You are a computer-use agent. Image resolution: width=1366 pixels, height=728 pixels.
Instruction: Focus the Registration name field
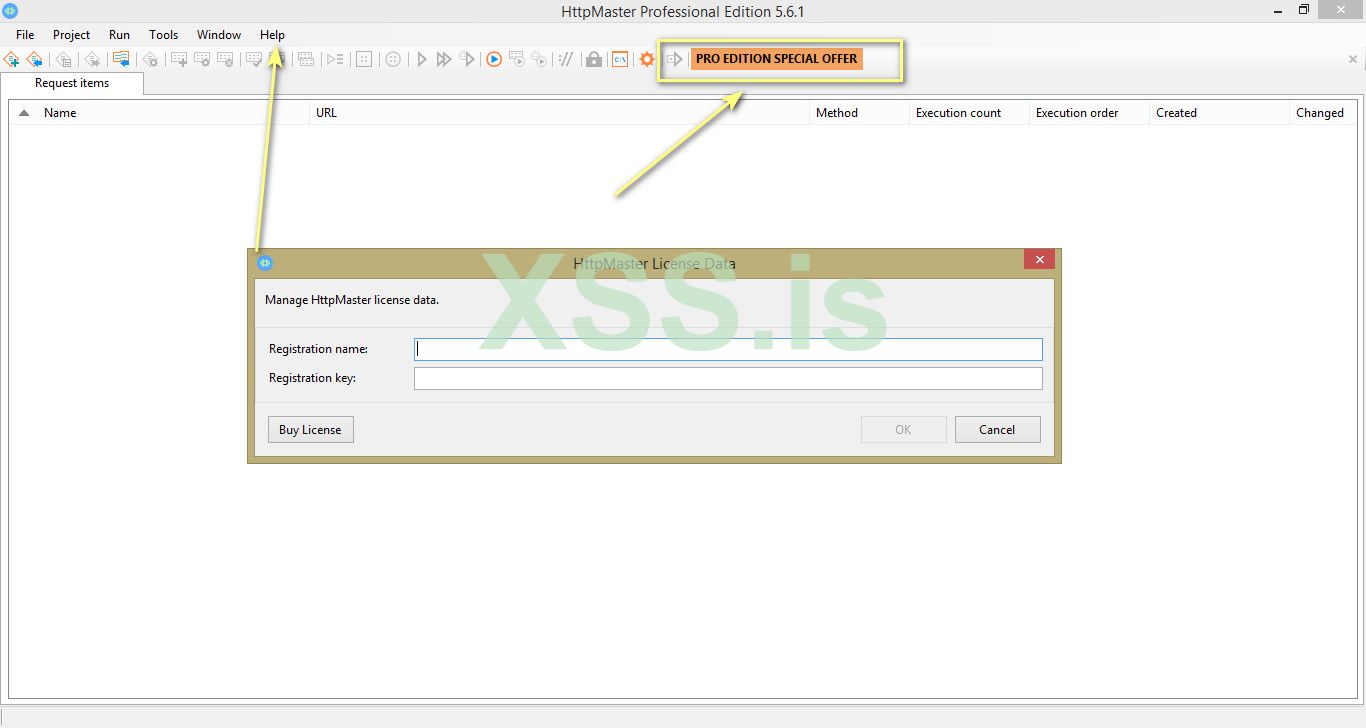click(x=728, y=349)
